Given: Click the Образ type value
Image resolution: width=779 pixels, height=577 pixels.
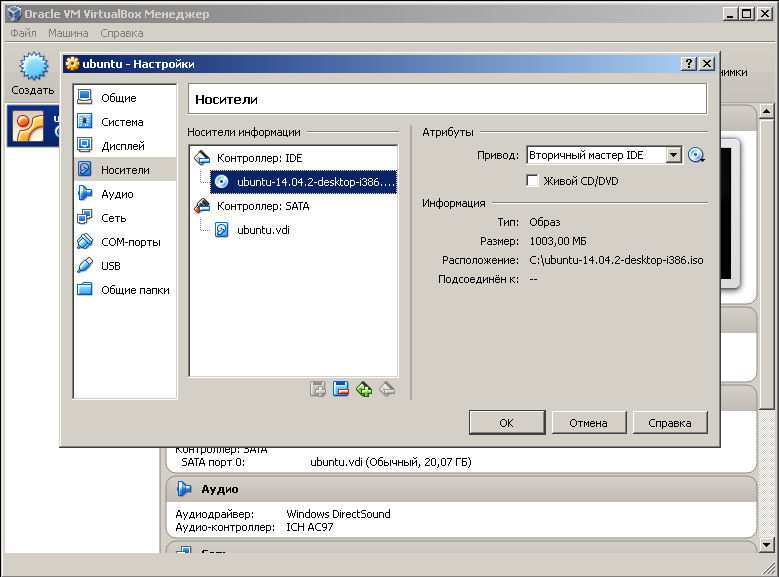Looking at the screenshot, I should (545, 222).
